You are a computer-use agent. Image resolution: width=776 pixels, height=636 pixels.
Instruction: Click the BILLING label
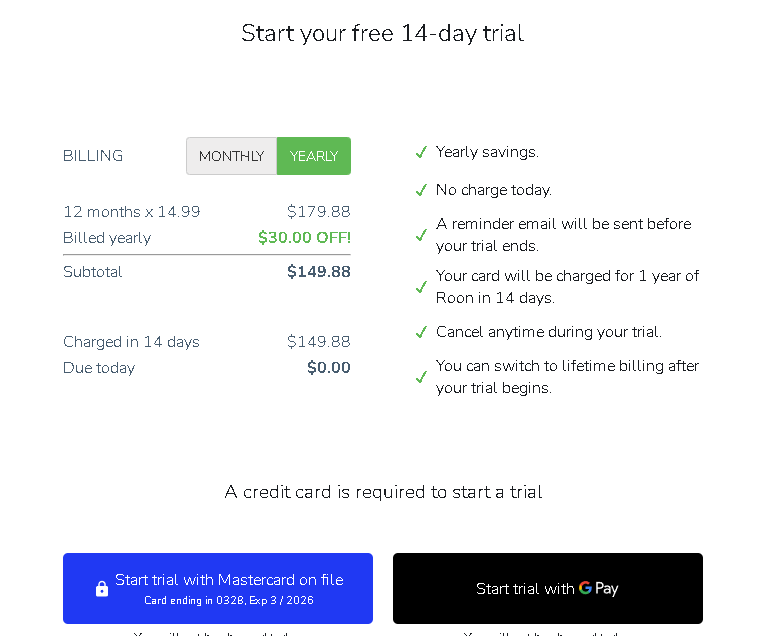[x=93, y=156]
